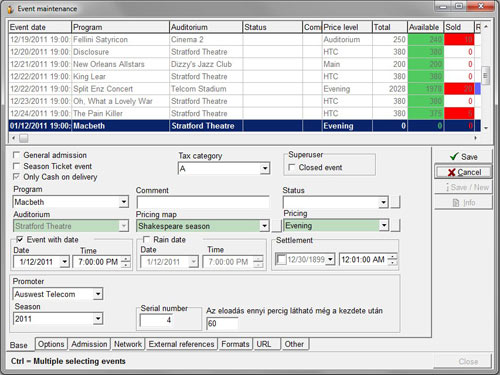Click the Auditorium column header

tap(206, 27)
